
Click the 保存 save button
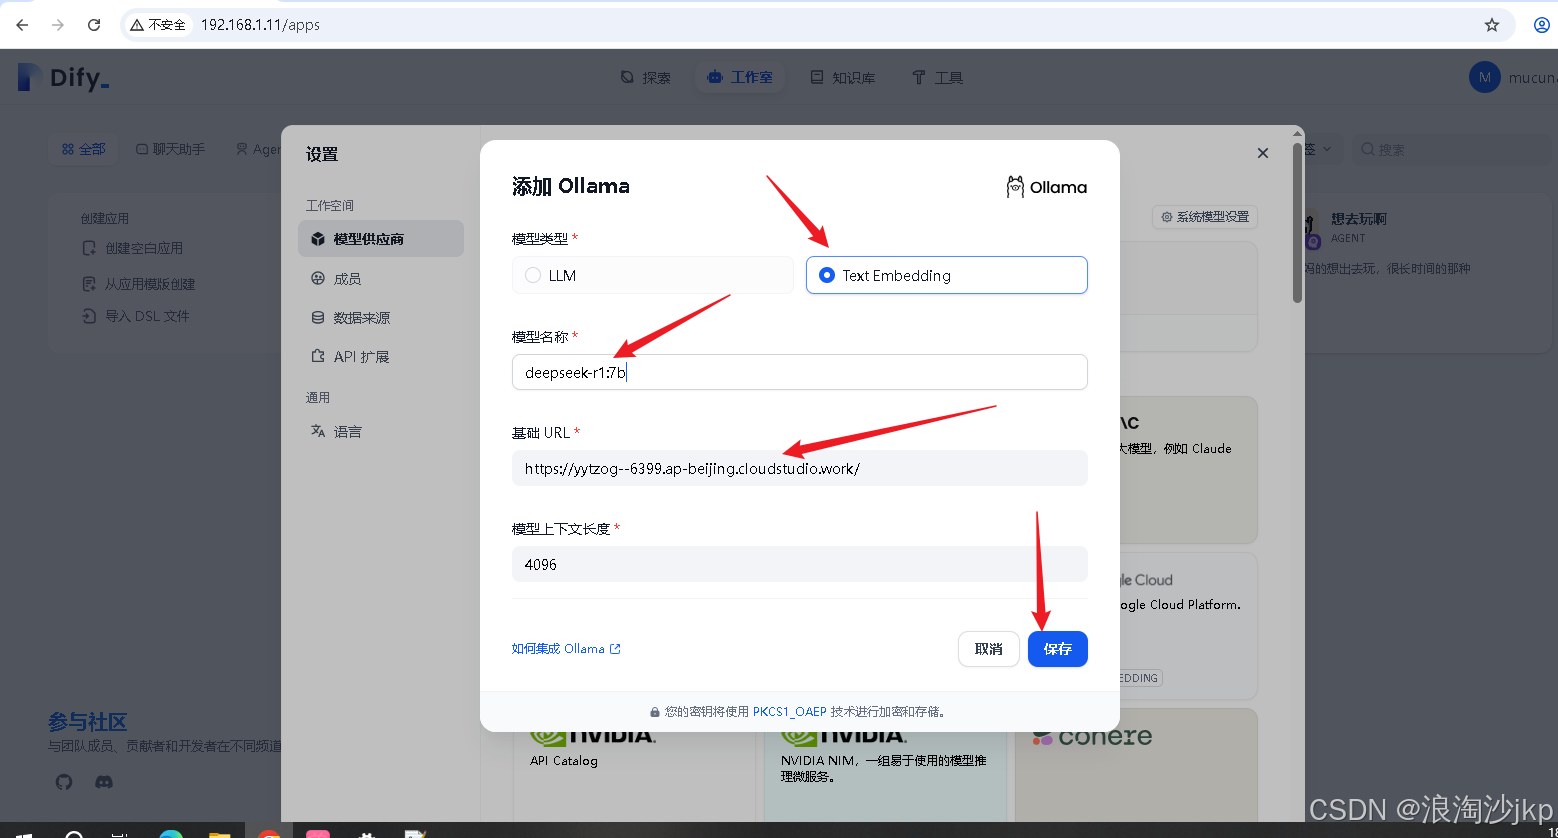1057,649
